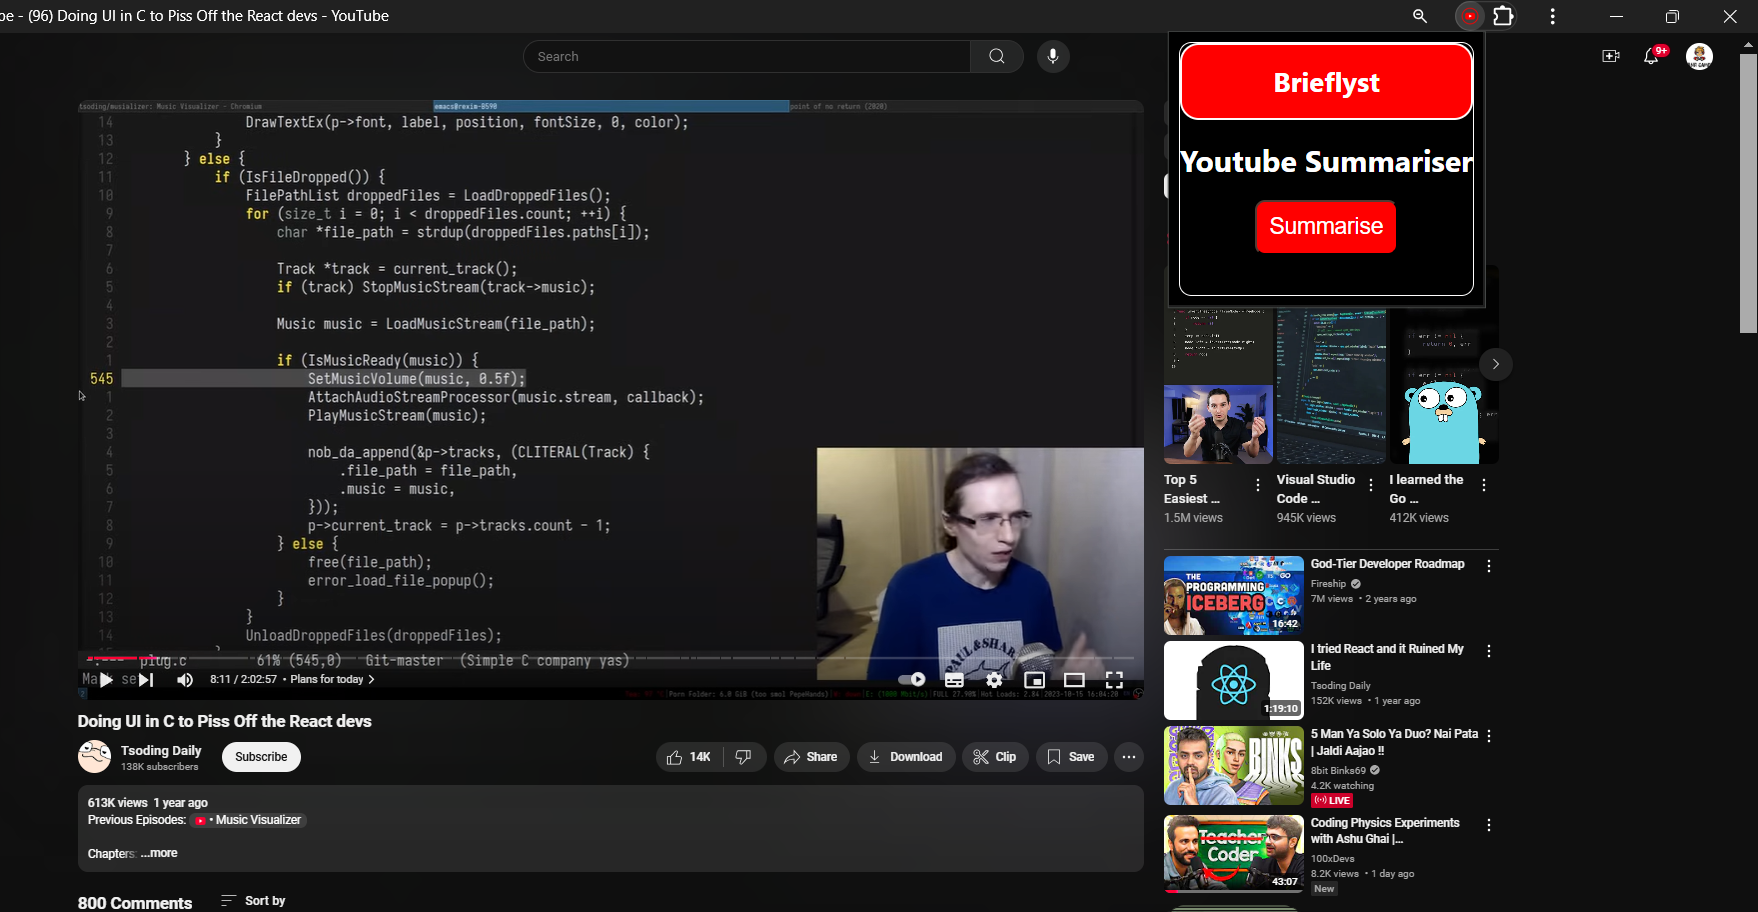Toggle subtitles/closed captions

[x=954, y=680]
